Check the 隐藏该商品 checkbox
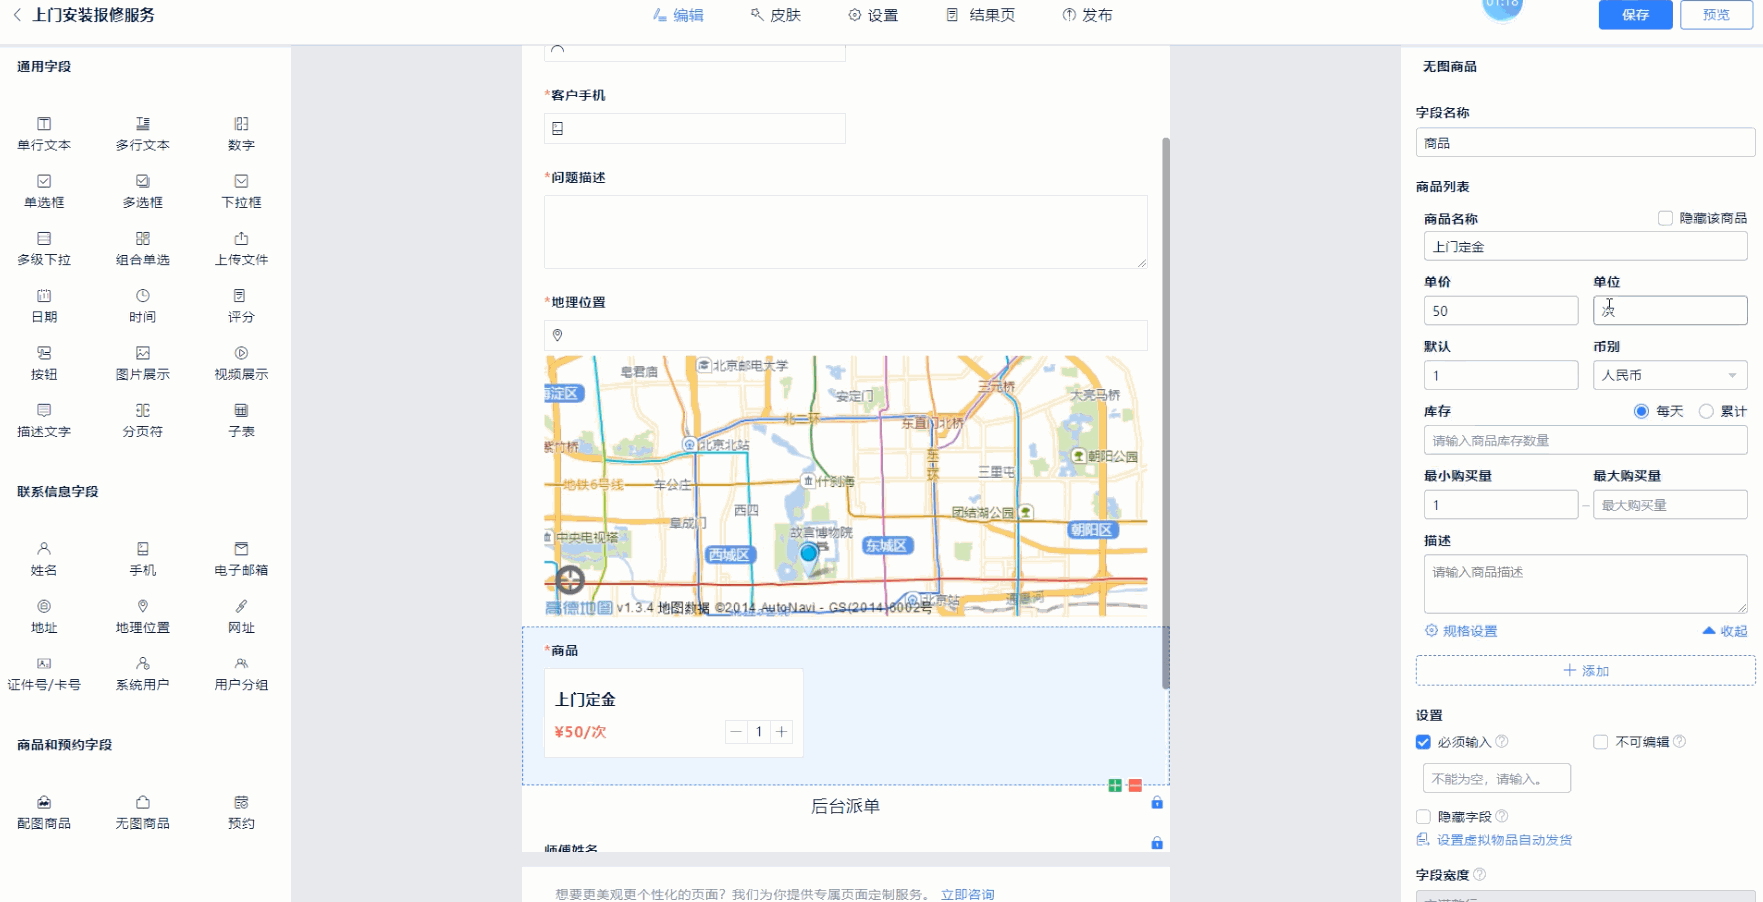This screenshot has width=1763, height=902. point(1665,218)
